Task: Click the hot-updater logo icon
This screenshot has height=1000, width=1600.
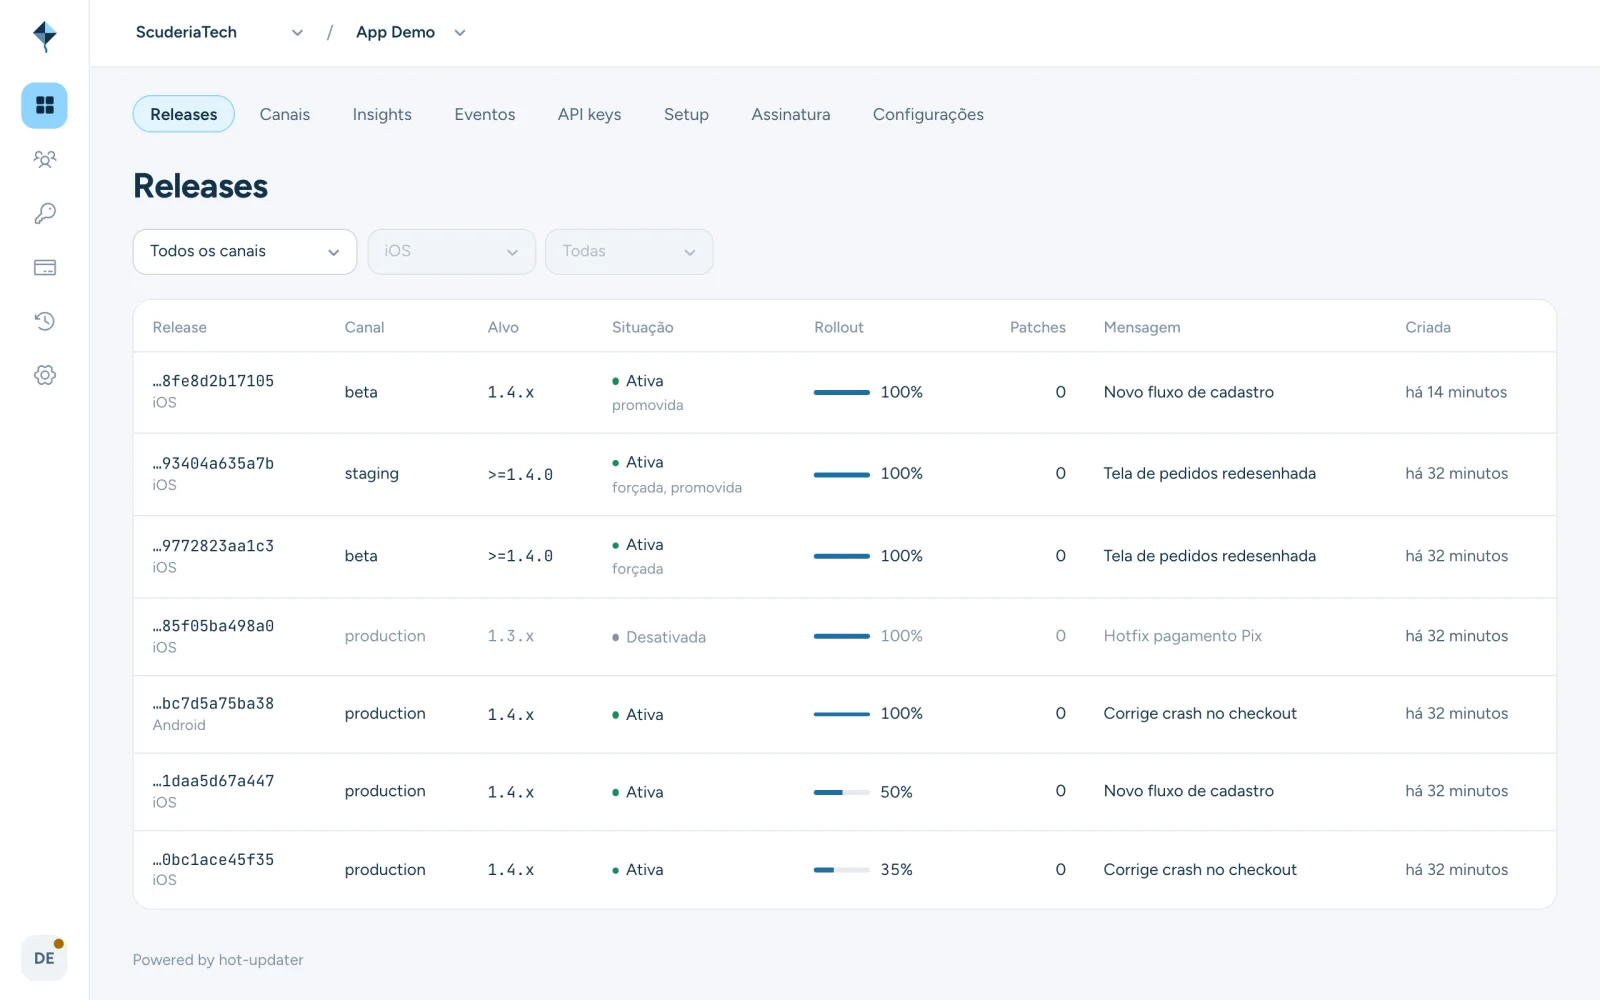Action: coord(44,36)
